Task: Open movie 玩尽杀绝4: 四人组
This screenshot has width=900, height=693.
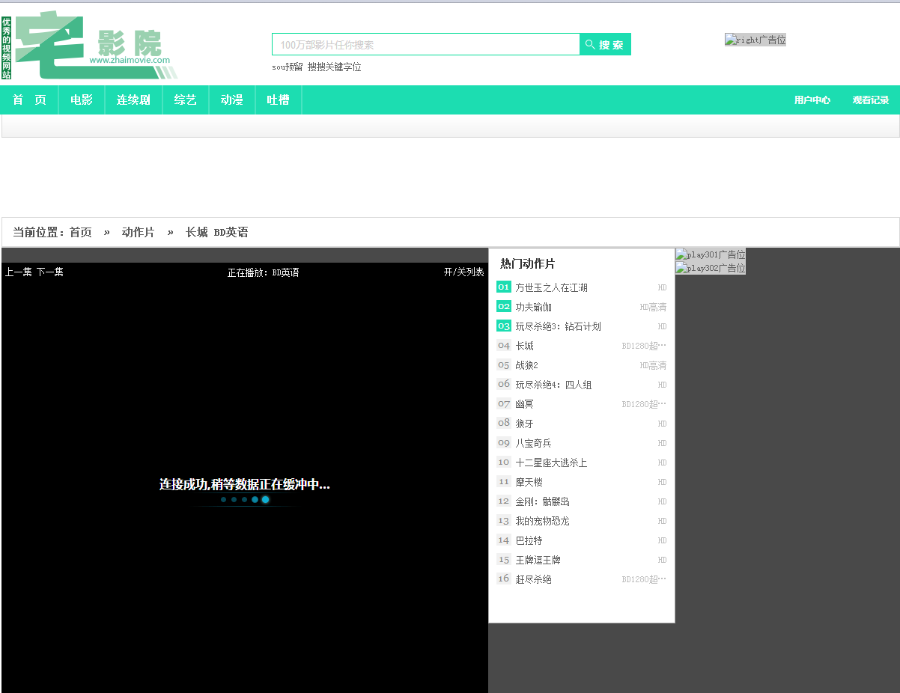Action: 553,385
